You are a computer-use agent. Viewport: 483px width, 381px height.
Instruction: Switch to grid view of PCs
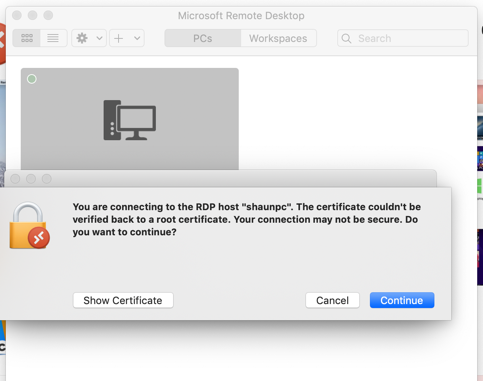(27, 38)
